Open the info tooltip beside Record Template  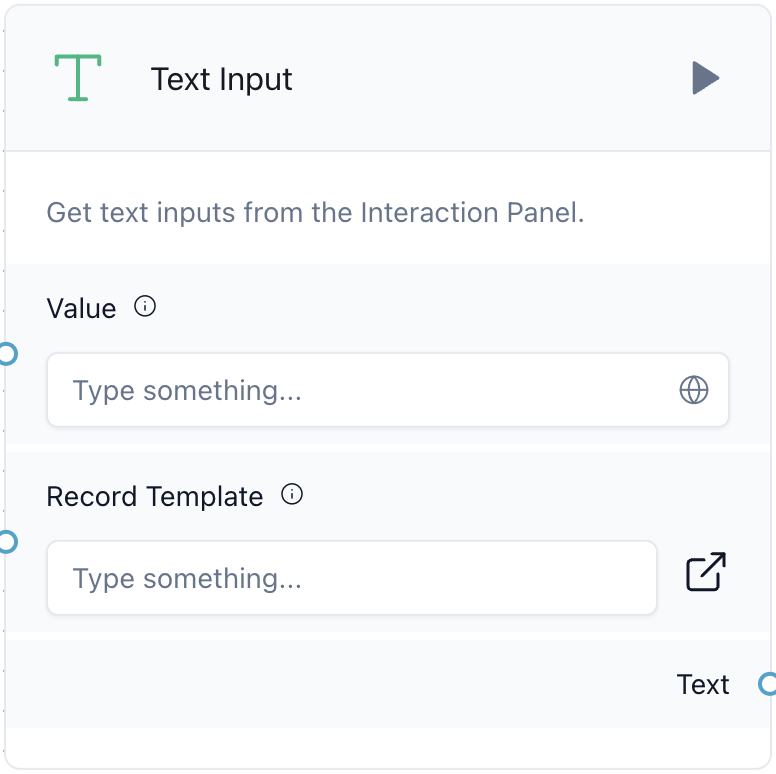[292, 494]
